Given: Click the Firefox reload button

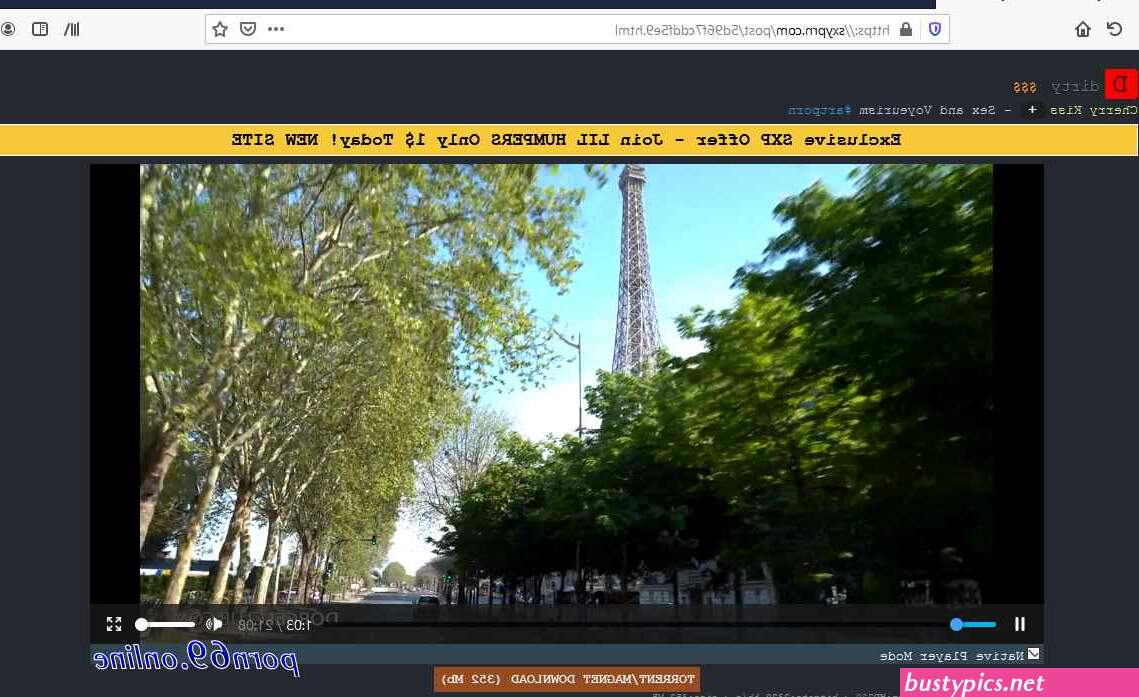Looking at the screenshot, I should click(1114, 29).
